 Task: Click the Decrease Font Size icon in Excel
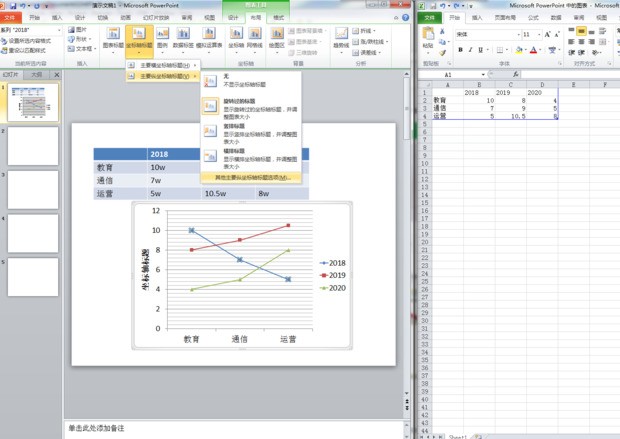pyautogui.click(x=557, y=35)
